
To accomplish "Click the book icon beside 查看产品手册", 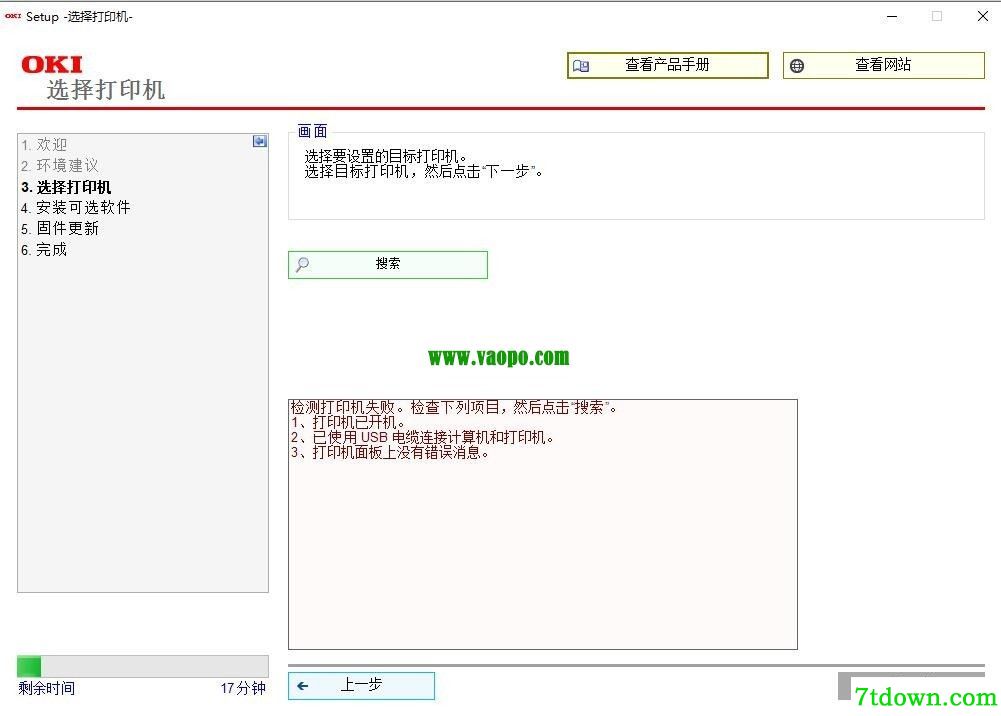I will [x=581, y=66].
